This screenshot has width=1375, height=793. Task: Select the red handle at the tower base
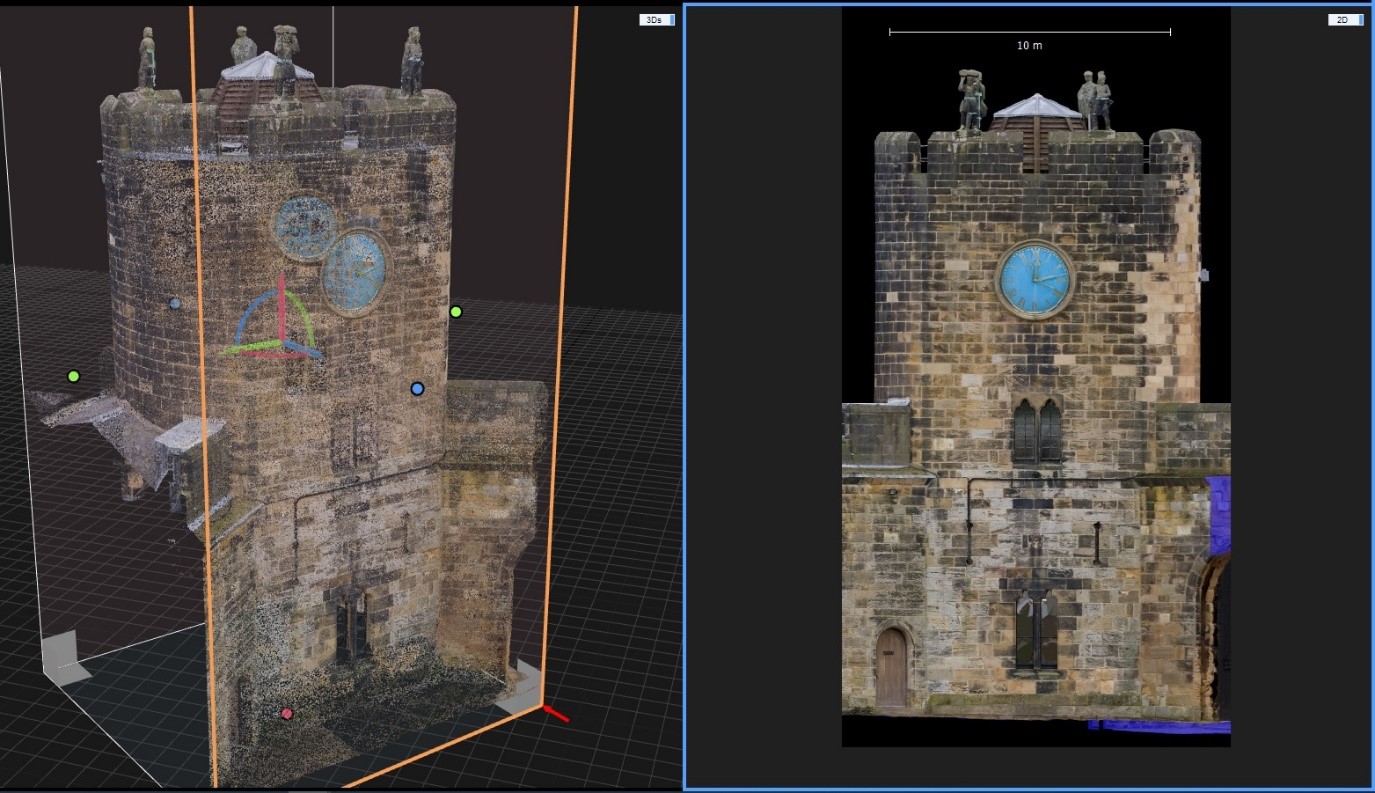click(x=287, y=714)
